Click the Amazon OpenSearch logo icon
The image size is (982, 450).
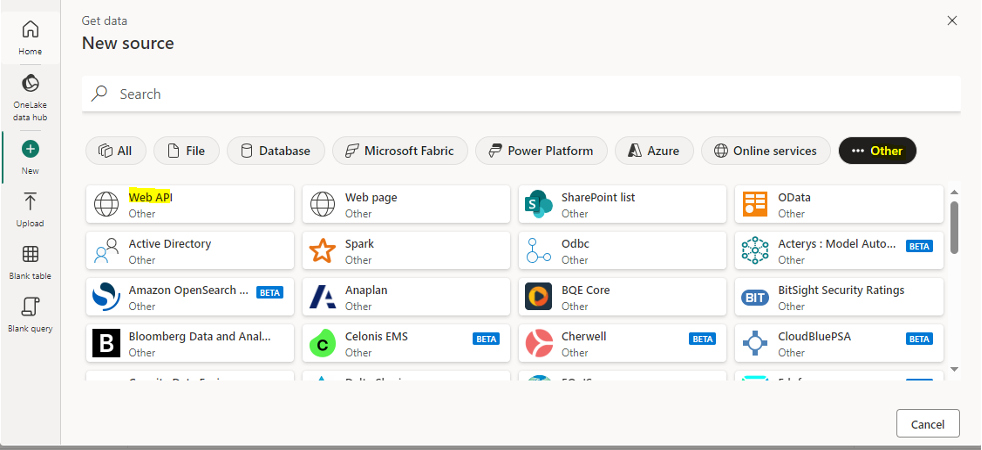(106, 297)
